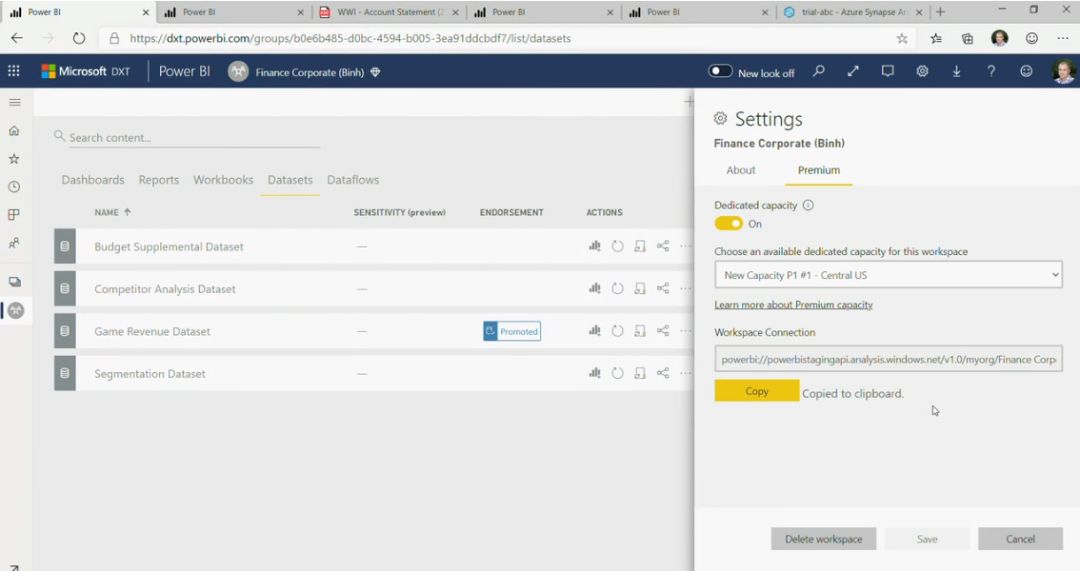Screen dimensions: 1080x571
Task: Switch to the Workbooks tab
Action: pyautogui.click(x=223, y=180)
